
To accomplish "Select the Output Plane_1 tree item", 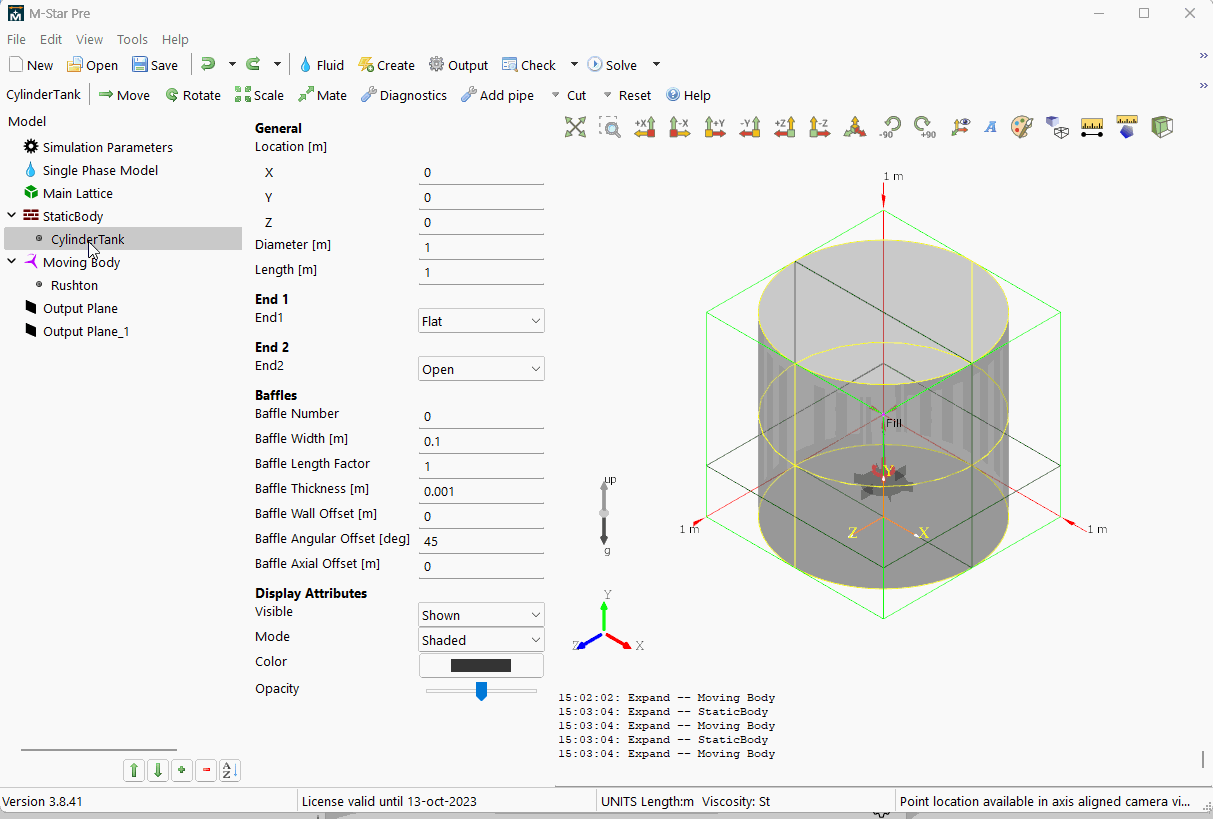I will coord(86,331).
